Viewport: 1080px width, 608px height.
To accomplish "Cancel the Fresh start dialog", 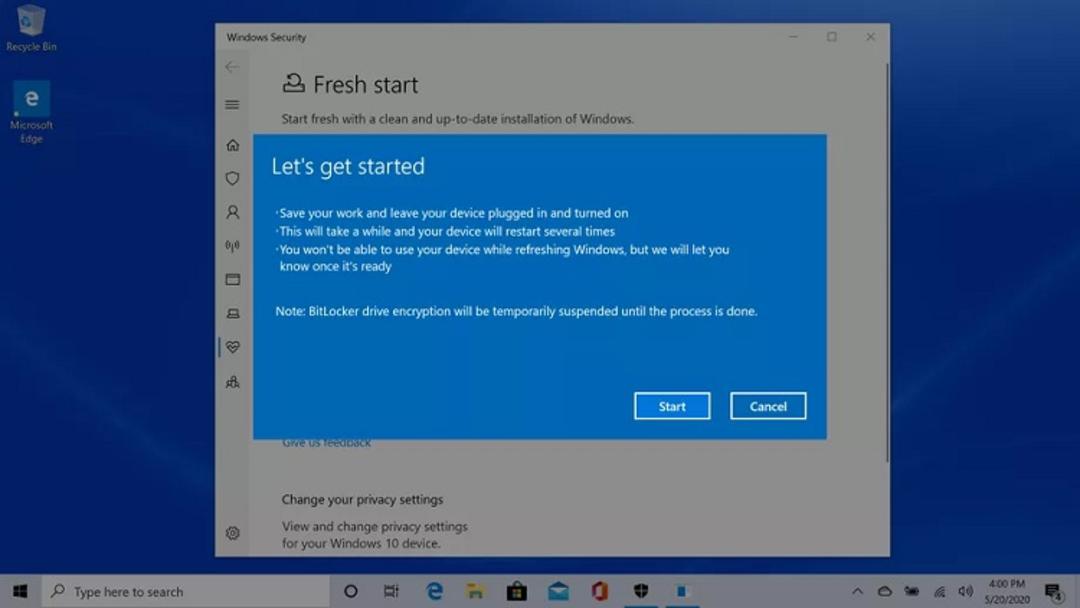I will click(x=768, y=406).
